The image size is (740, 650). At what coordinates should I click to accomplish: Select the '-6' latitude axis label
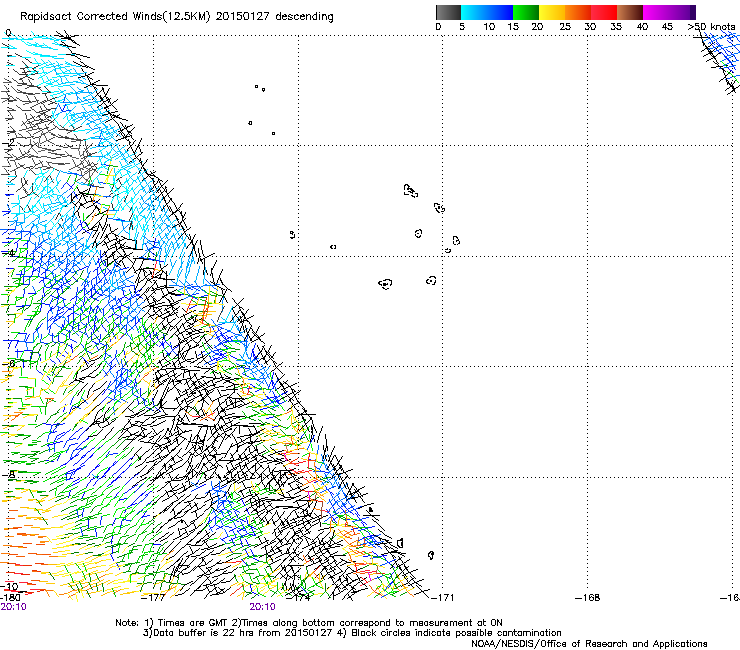pyautogui.click(x=8, y=363)
